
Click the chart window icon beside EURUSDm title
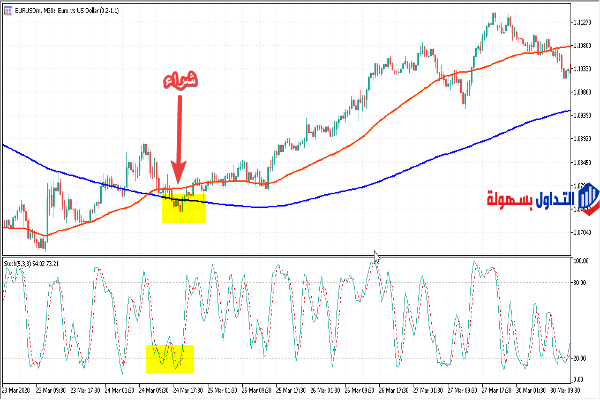(x=7, y=10)
